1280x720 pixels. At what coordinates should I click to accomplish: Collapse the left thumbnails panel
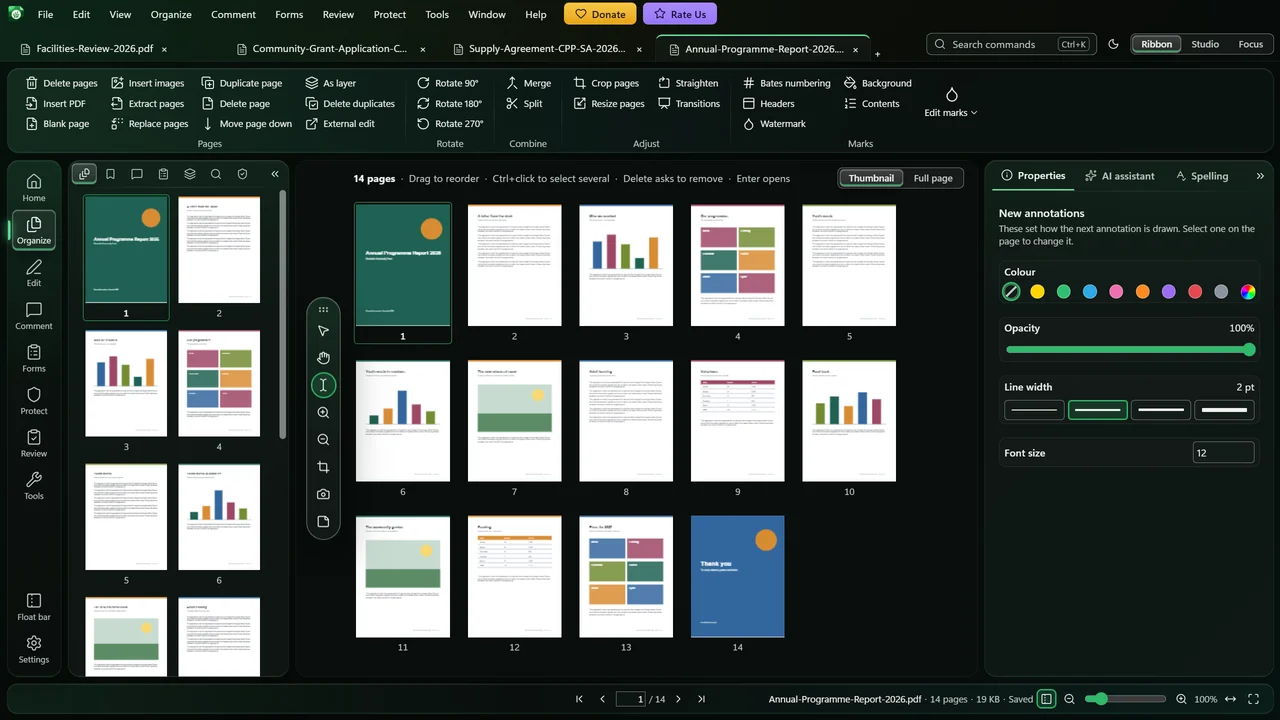tap(275, 174)
